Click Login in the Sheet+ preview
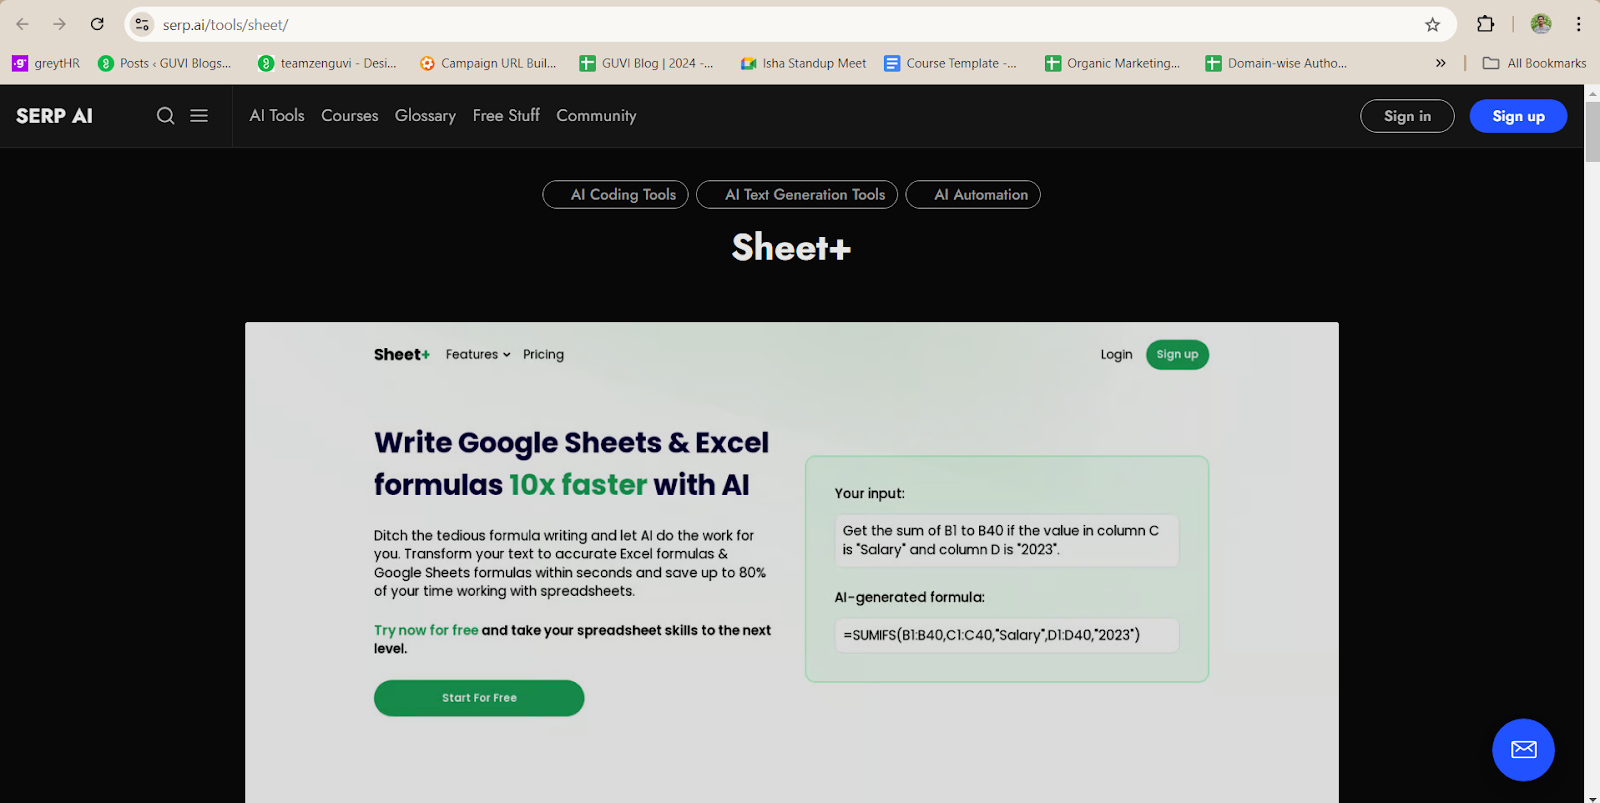Screen dimensions: 1600x803 pyautogui.click(x=1116, y=354)
